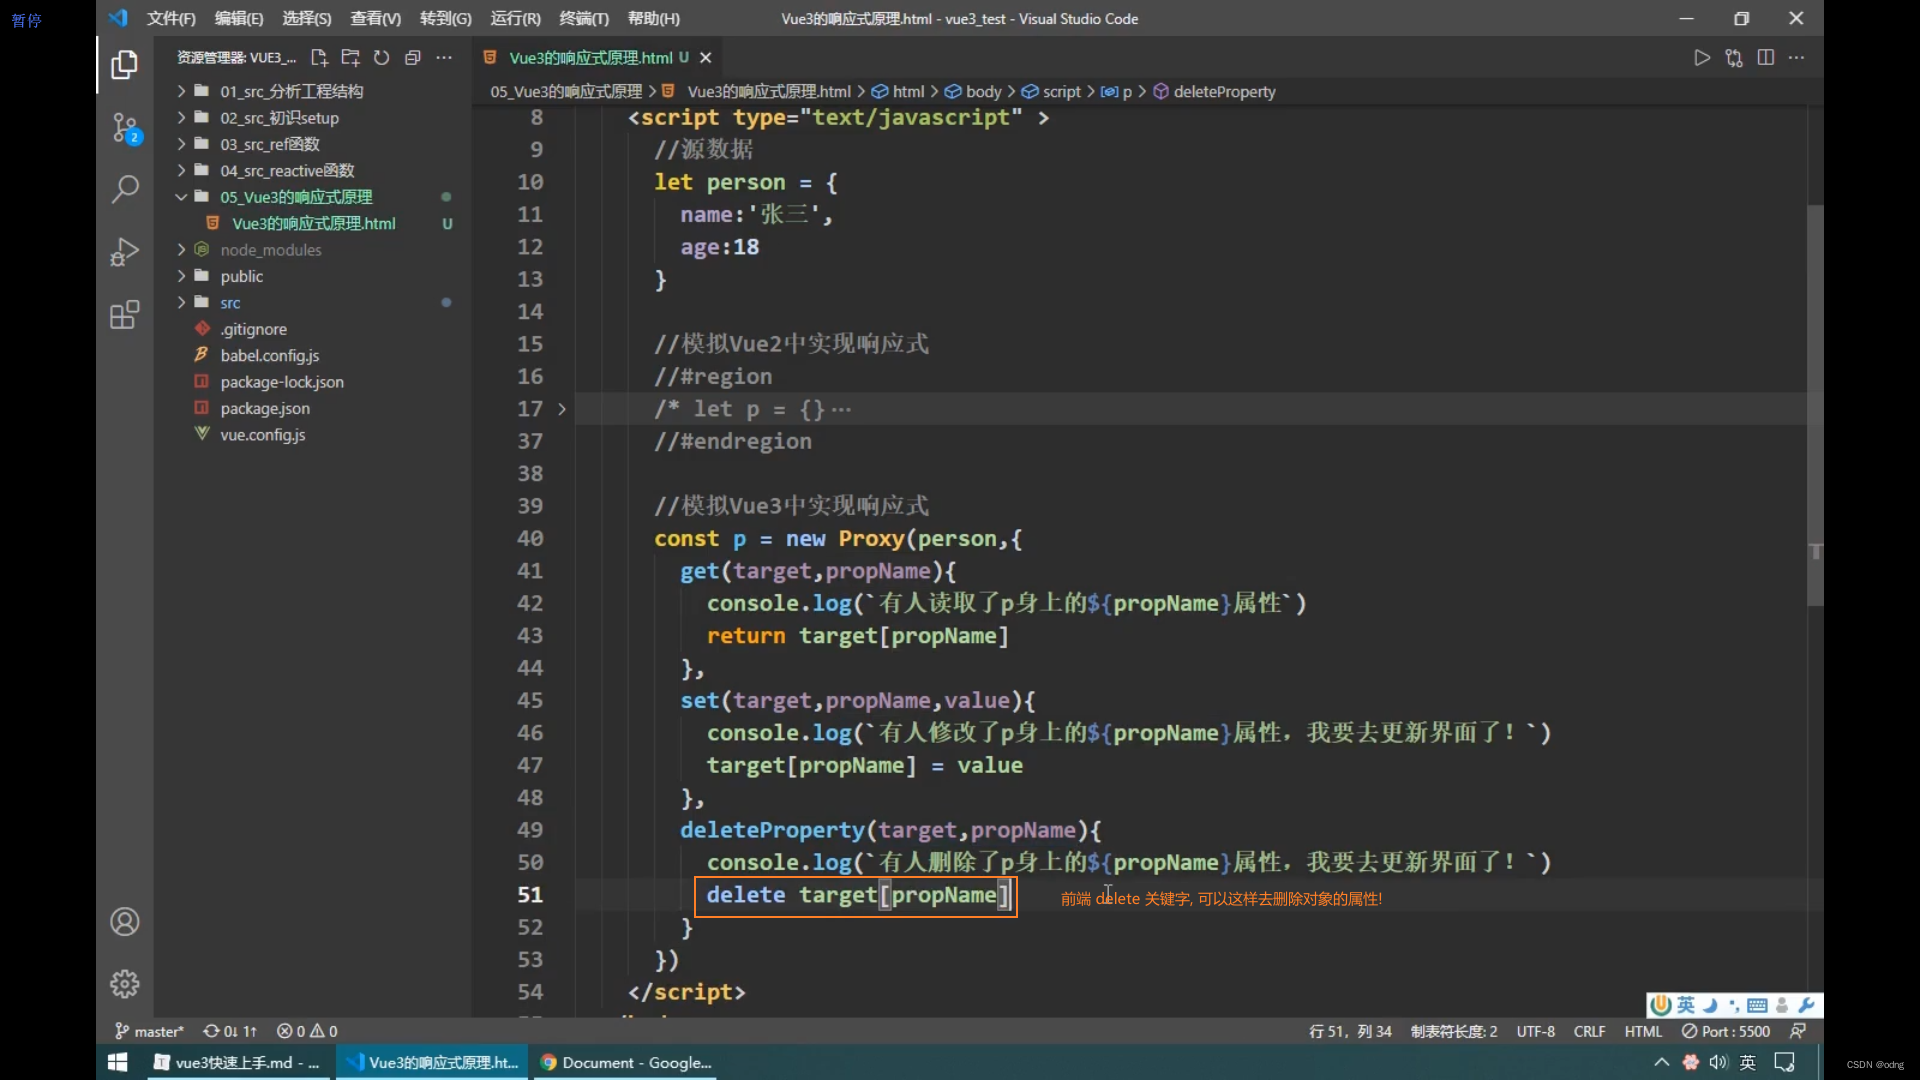Click the body breadcrumb item

point(973,91)
